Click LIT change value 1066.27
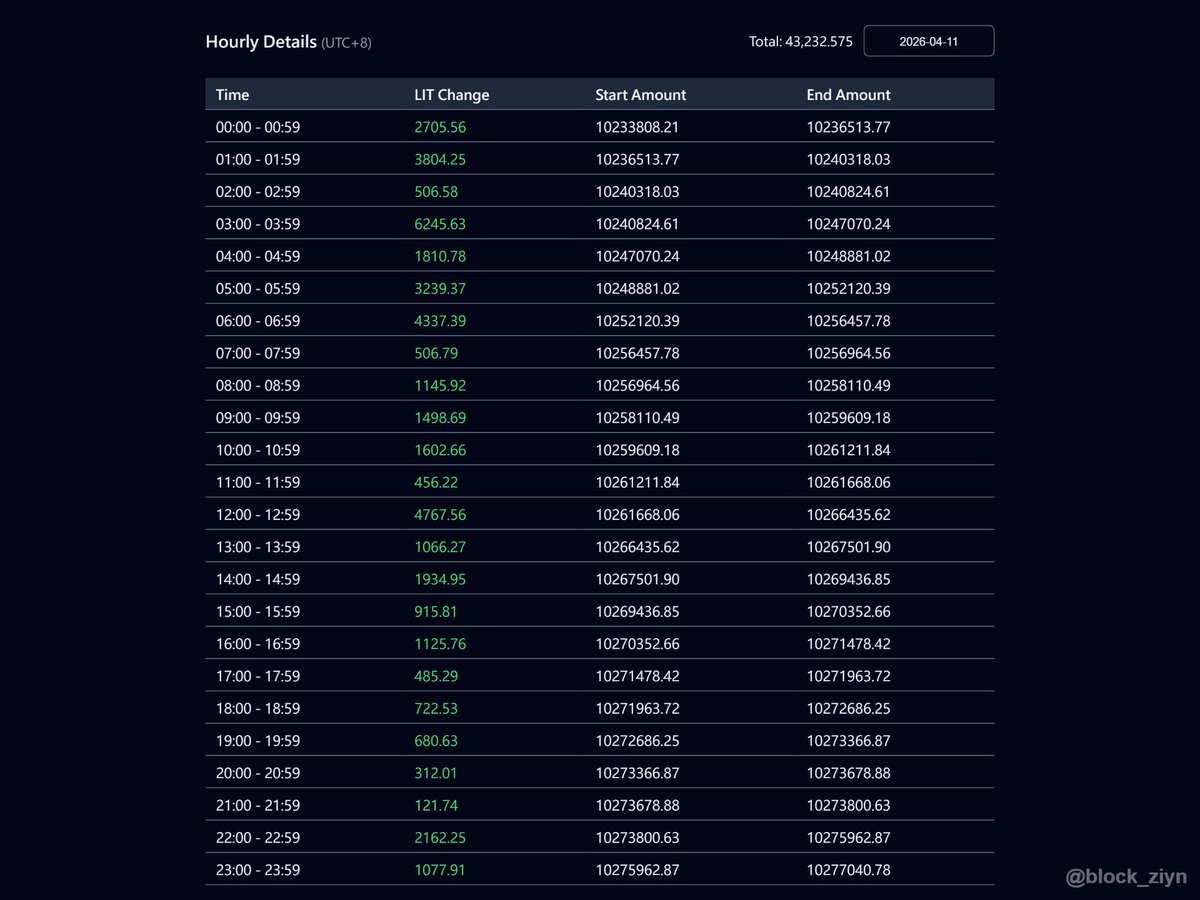This screenshot has width=1200, height=900. (x=440, y=547)
